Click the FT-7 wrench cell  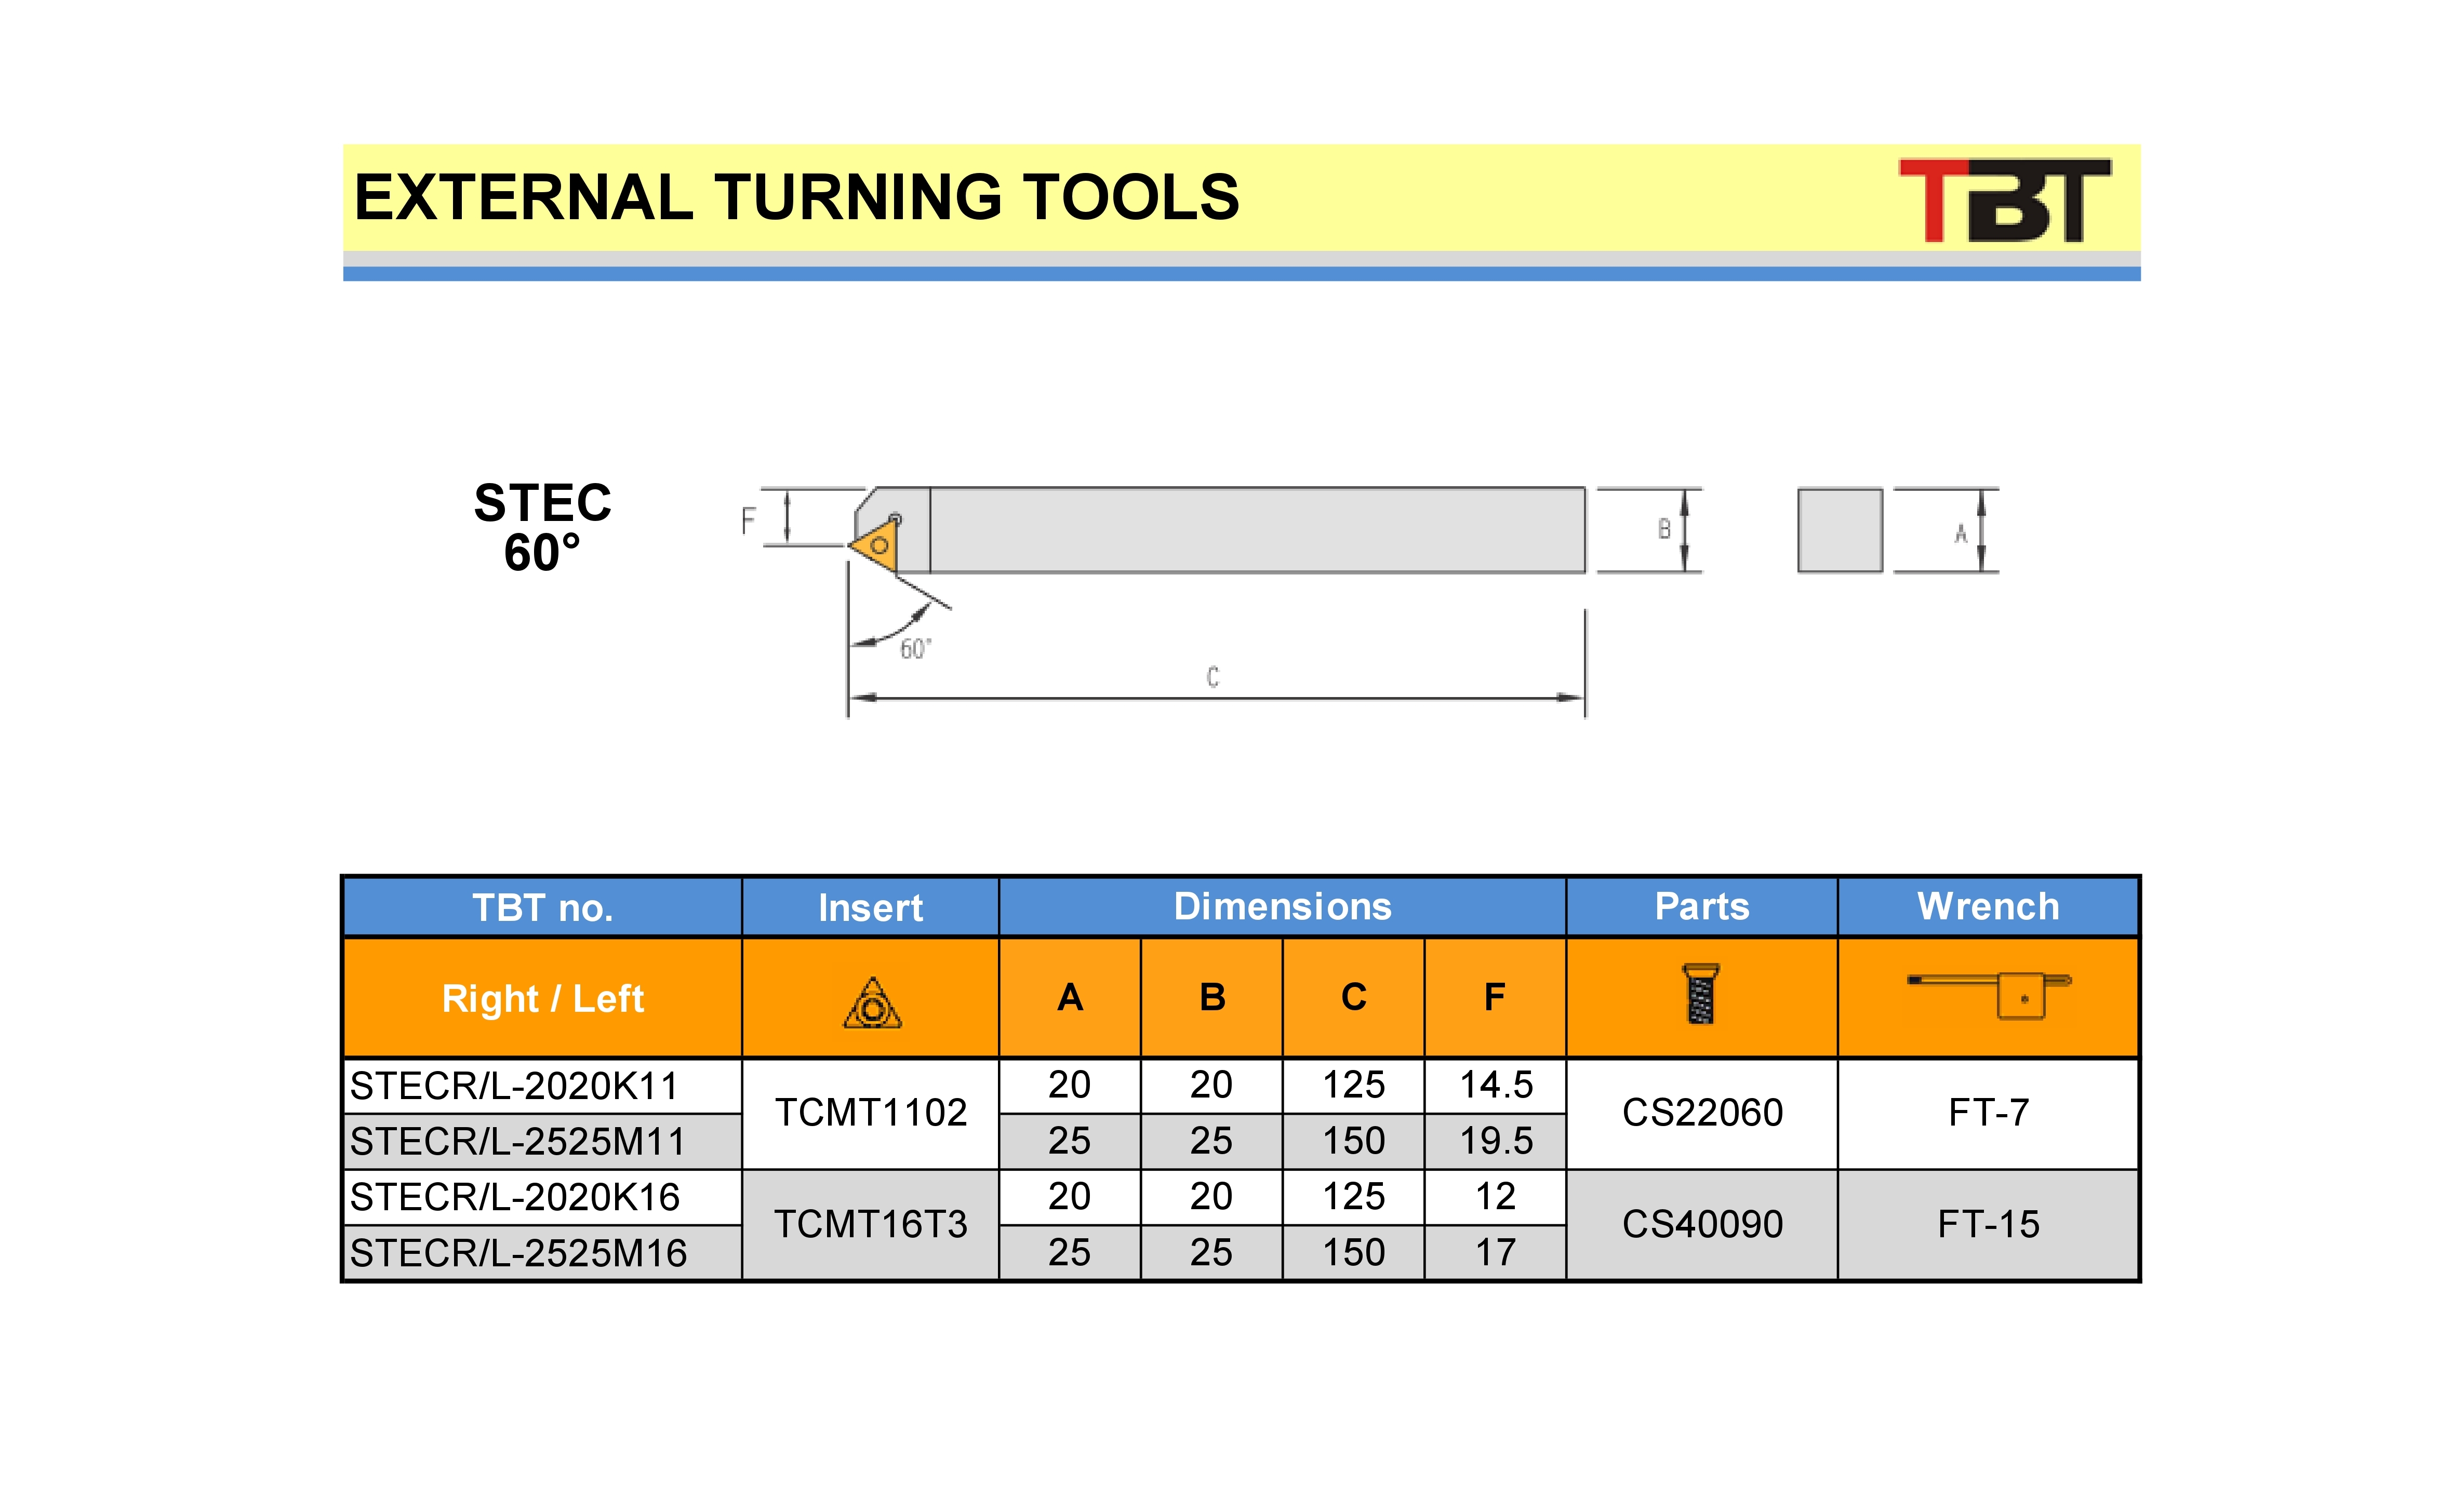pyautogui.click(x=1988, y=1113)
